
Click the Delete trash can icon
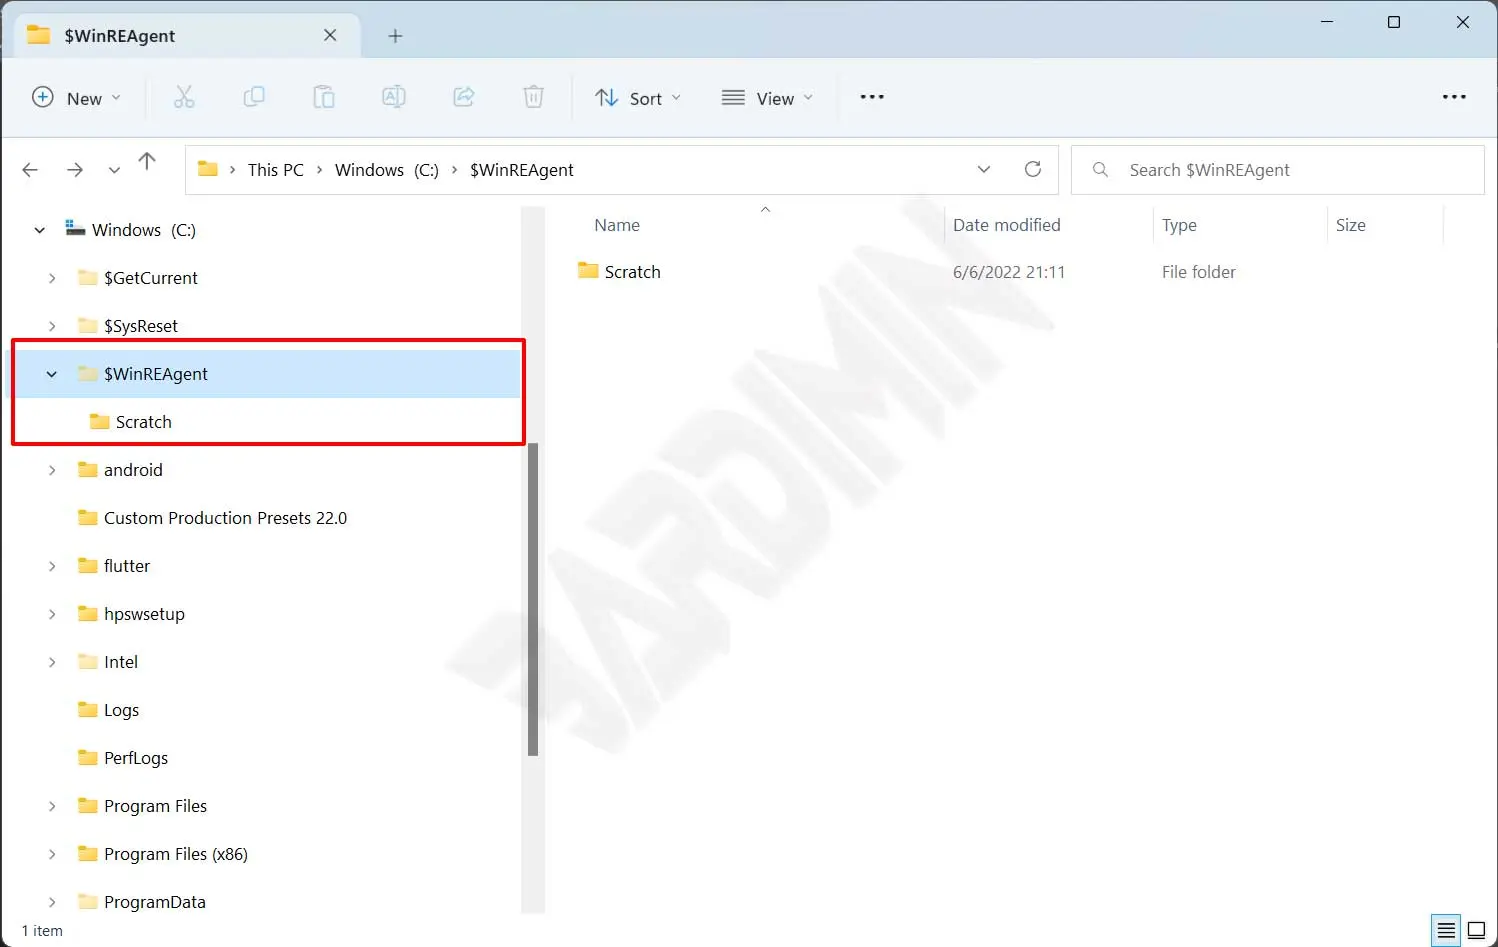(534, 97)
